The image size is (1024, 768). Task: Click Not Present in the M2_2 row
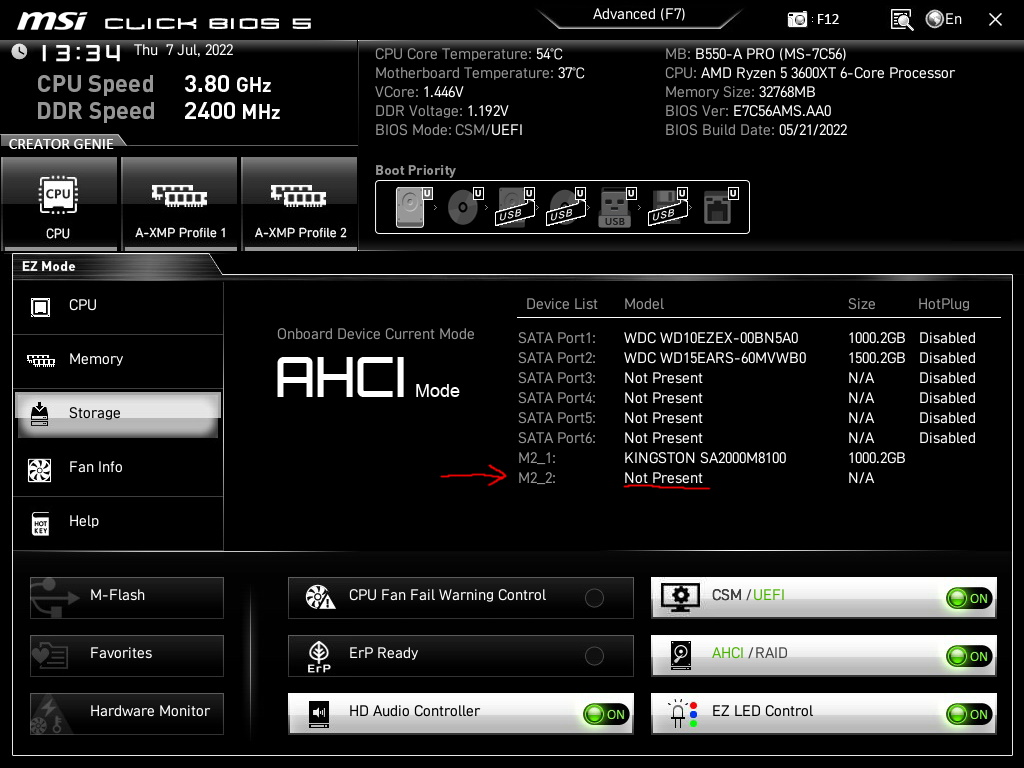tap(663, 479)
